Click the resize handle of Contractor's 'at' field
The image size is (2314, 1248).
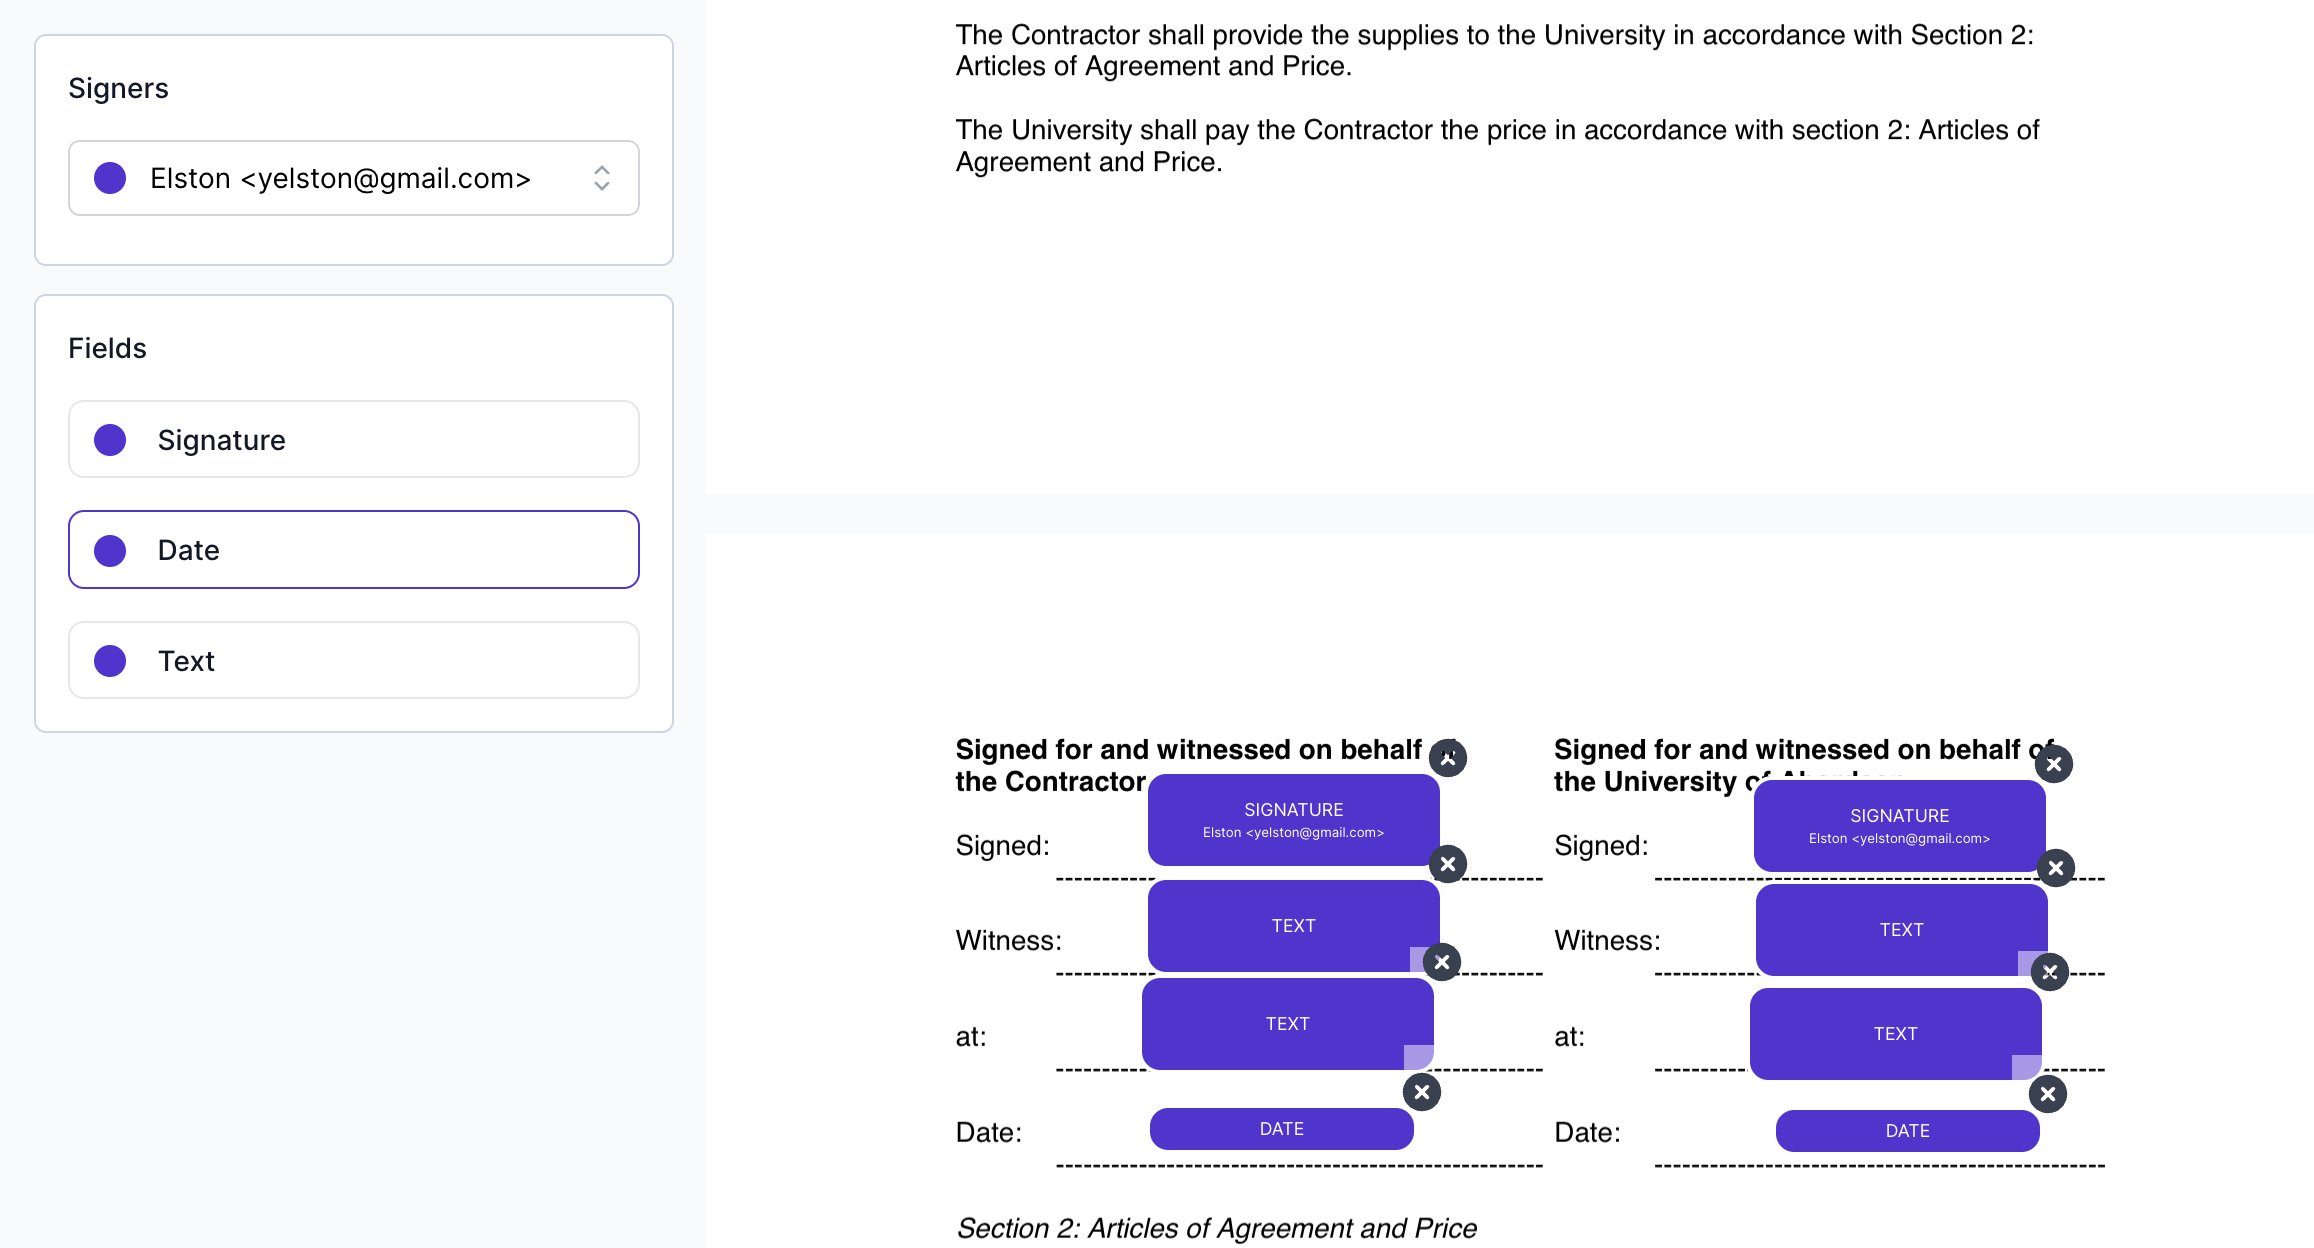(x=1418, y=1058)
